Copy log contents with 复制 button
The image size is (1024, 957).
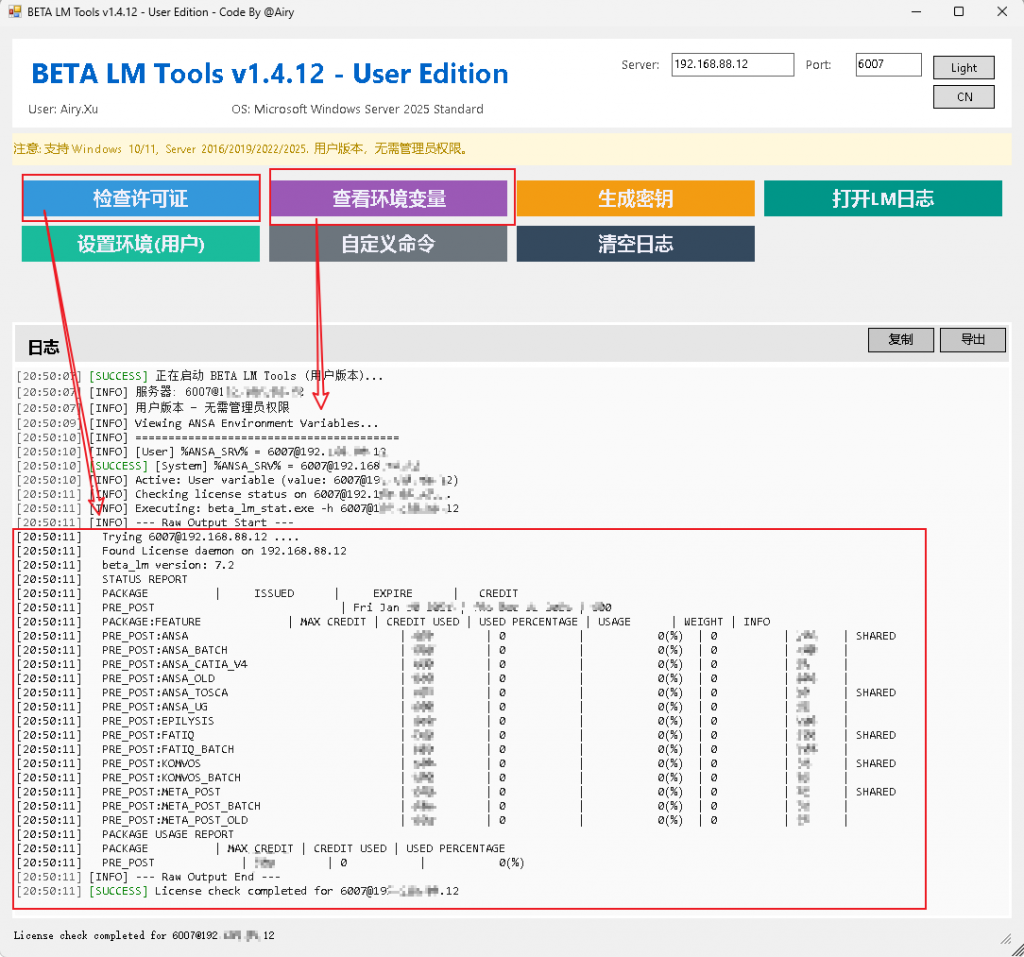click(x=900, y=340)
